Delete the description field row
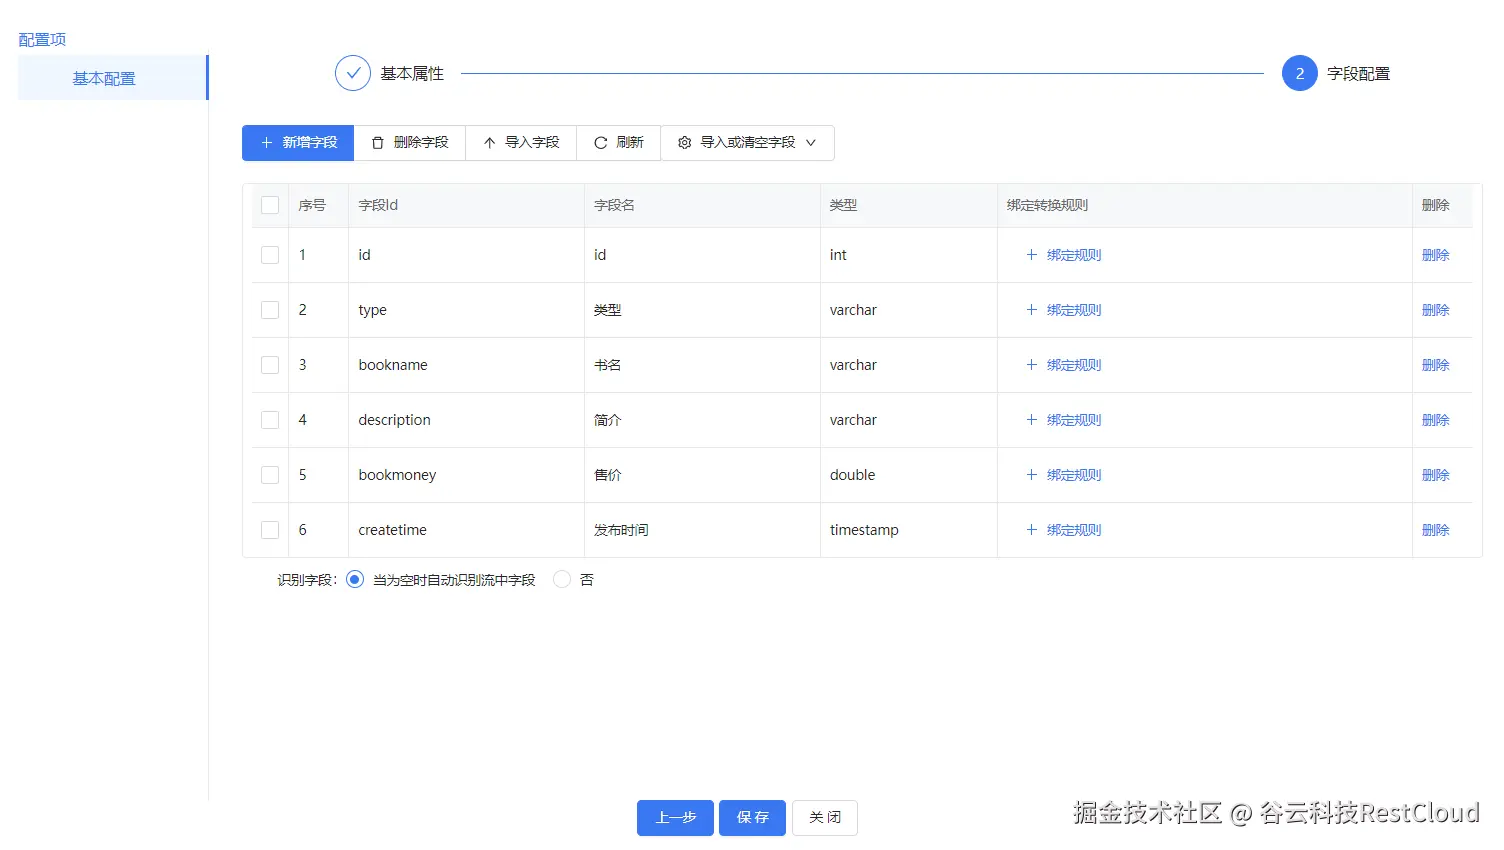The height and width of the screenshot is (850, 1504). click(x=1435, y=420)
